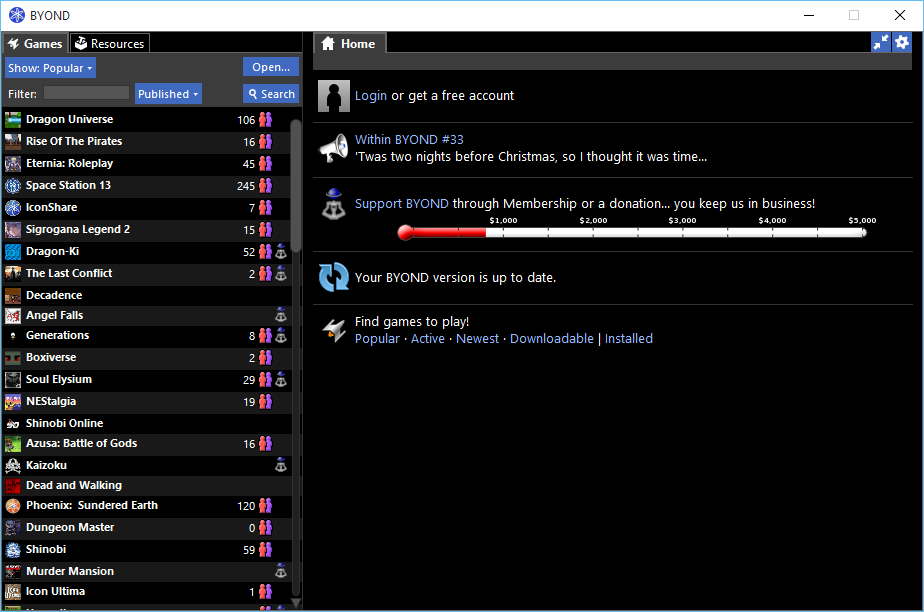Click the member badge on Murder Mansion row
The height and width of the screenshot is (612, 924).
tap(281, 571)
